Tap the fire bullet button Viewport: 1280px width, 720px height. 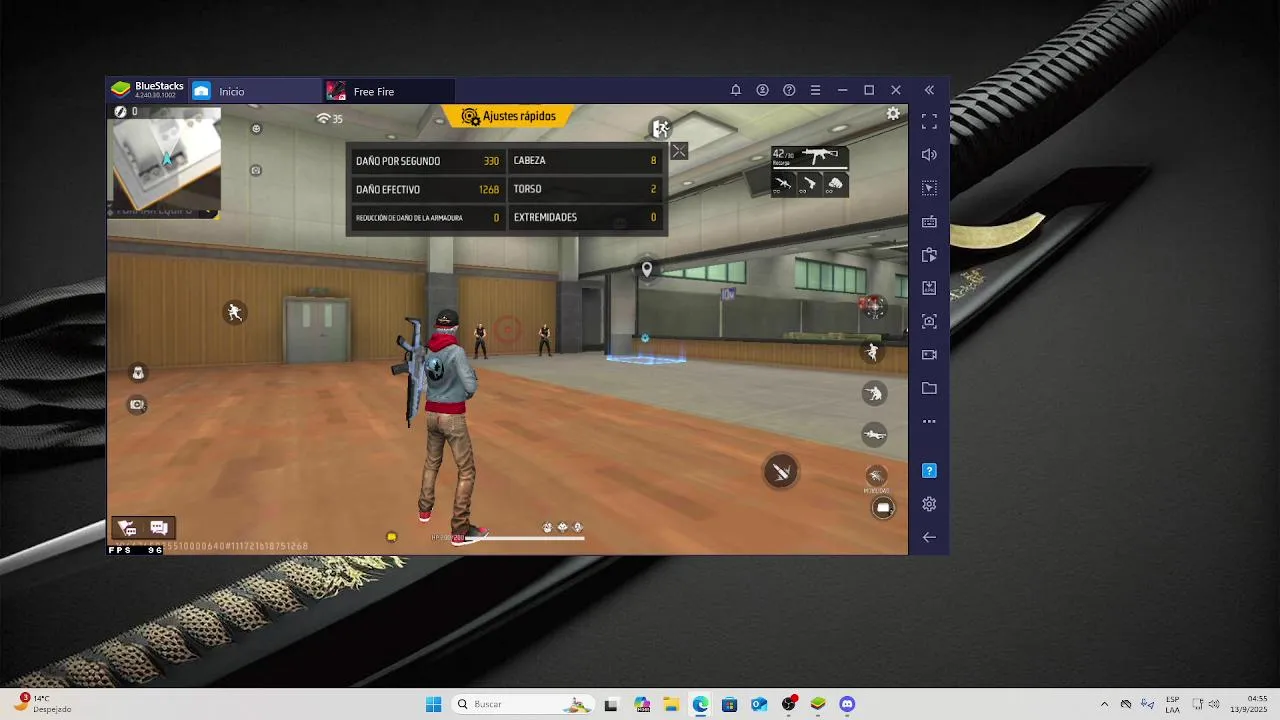point(781,471)
